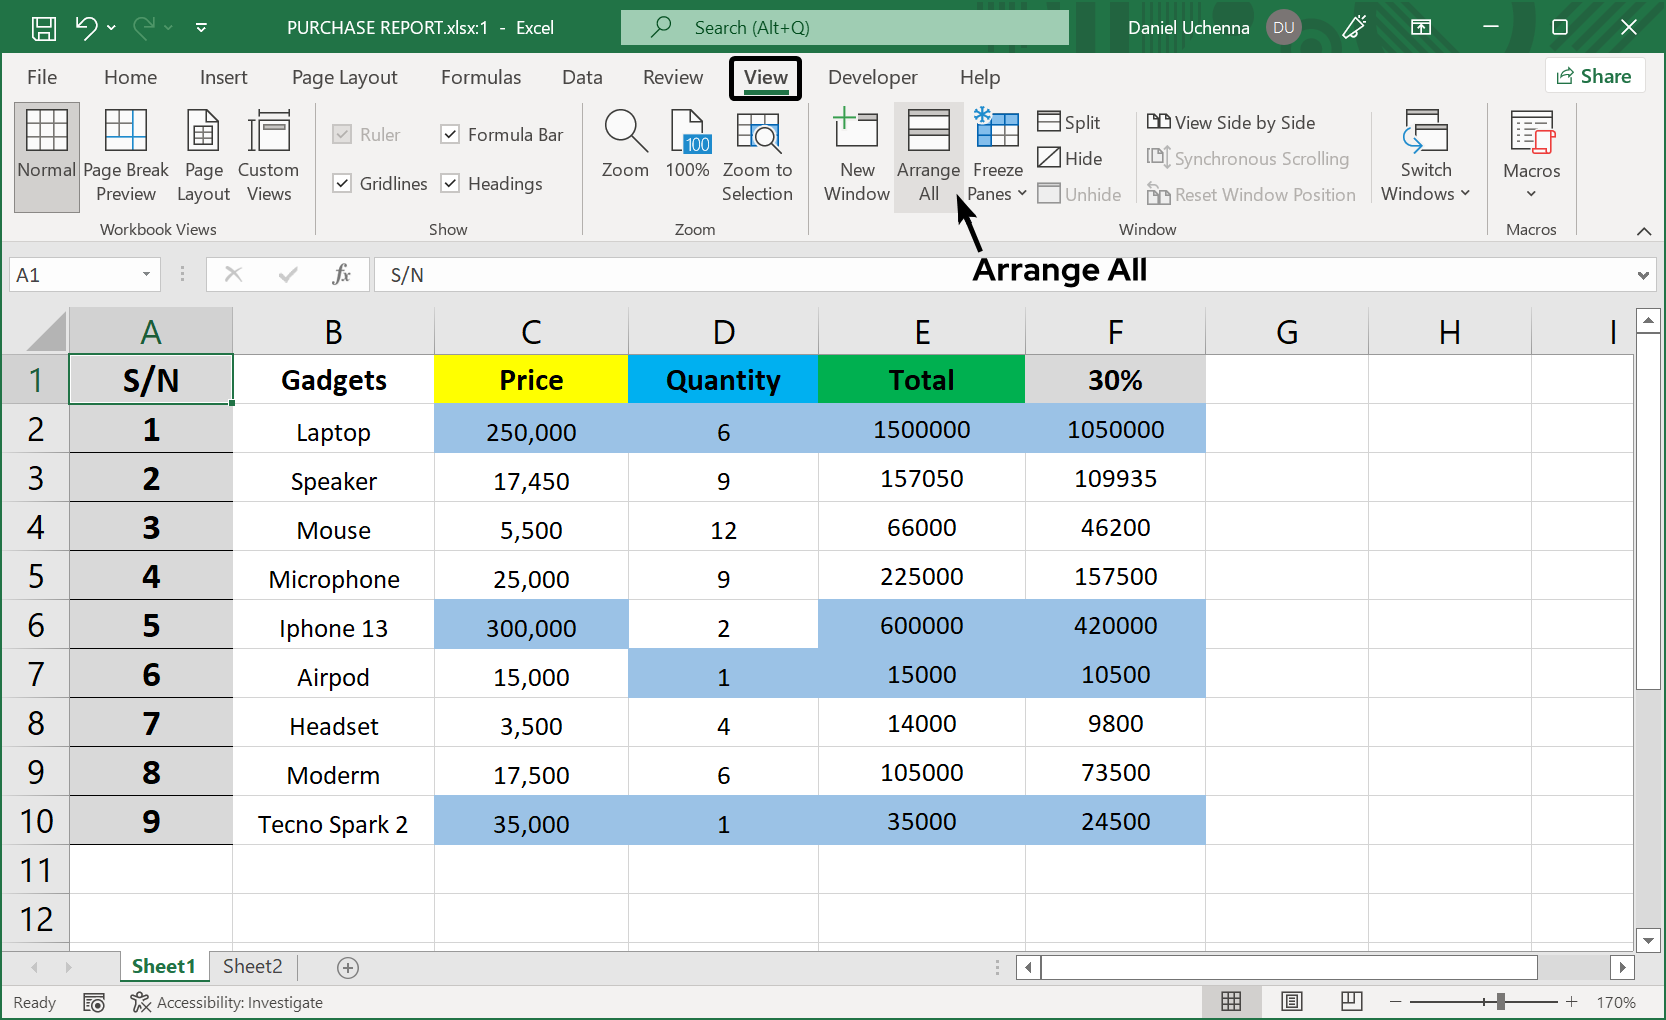Uncheck the Gridlines checkbox
The image size is (1666, 1020).
click(x=343, y=183)
